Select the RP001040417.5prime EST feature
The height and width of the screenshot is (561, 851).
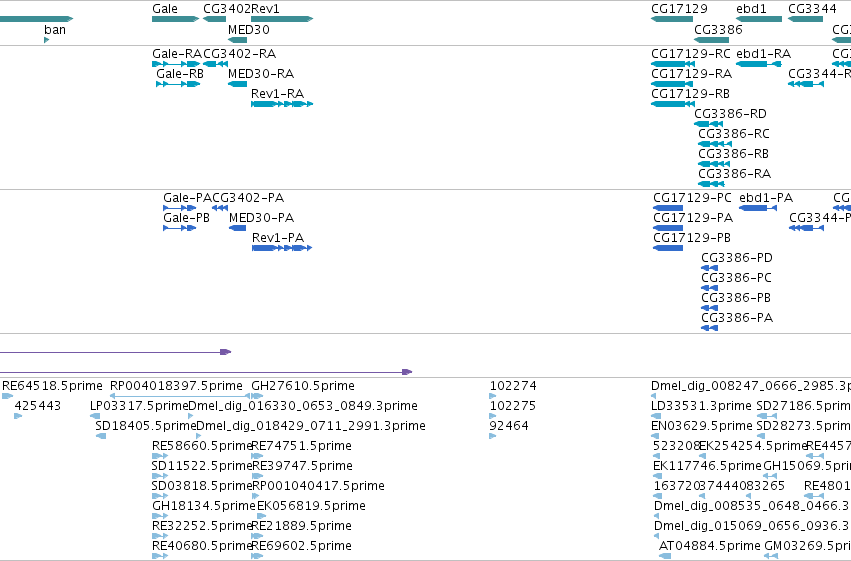tap(255, 496)
